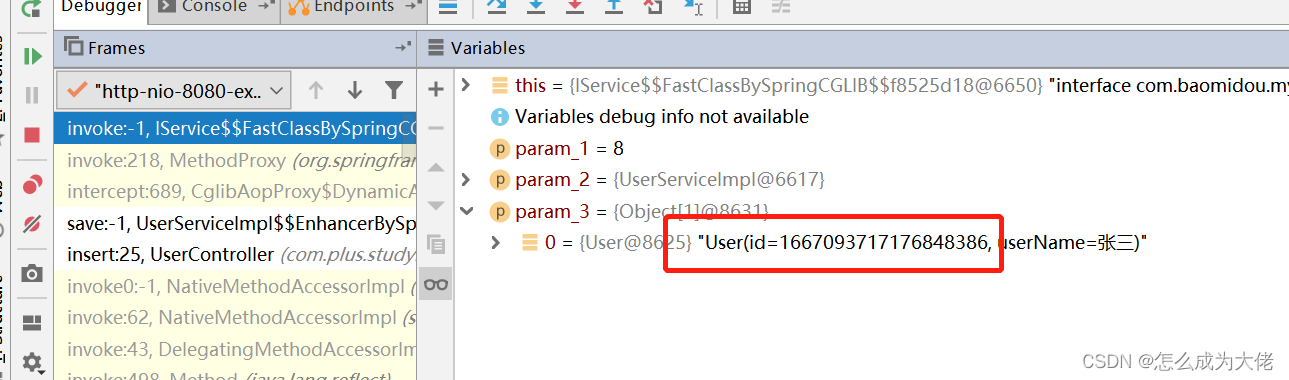This screenshot has height=380, width=1289.
Task: Select frame insert:25, UserController
Action: [x=236, y=254]
